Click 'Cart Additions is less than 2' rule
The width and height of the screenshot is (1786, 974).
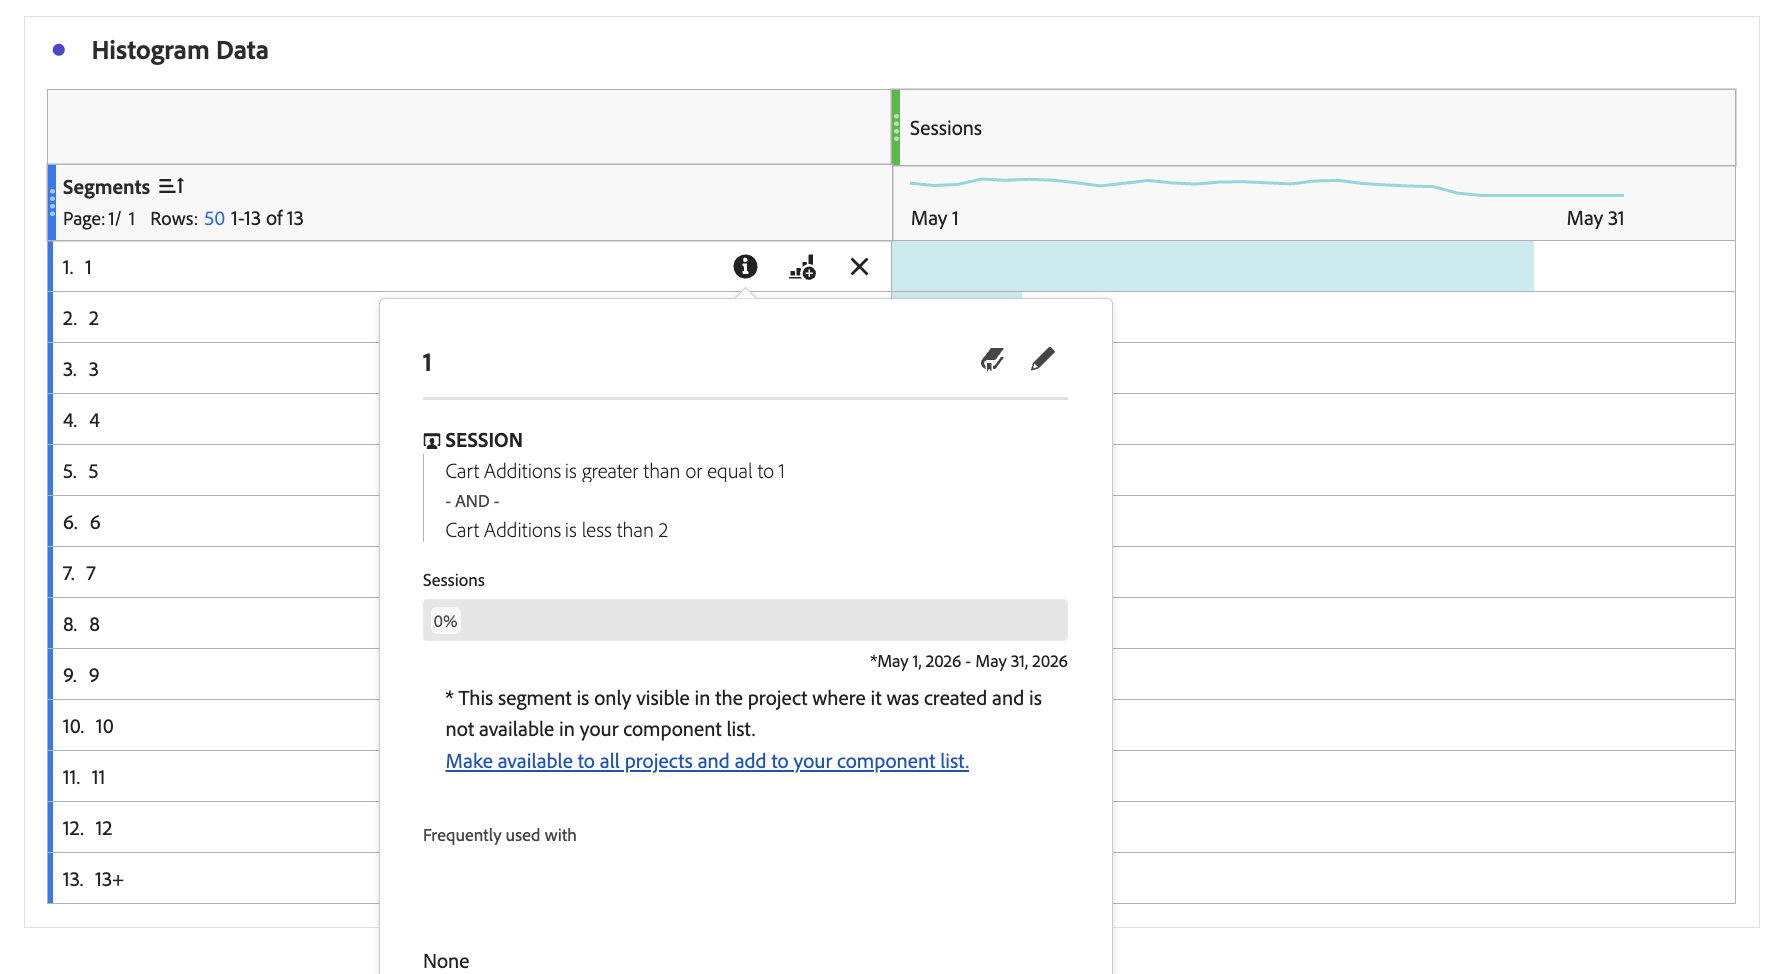click(x=557, y=530)
